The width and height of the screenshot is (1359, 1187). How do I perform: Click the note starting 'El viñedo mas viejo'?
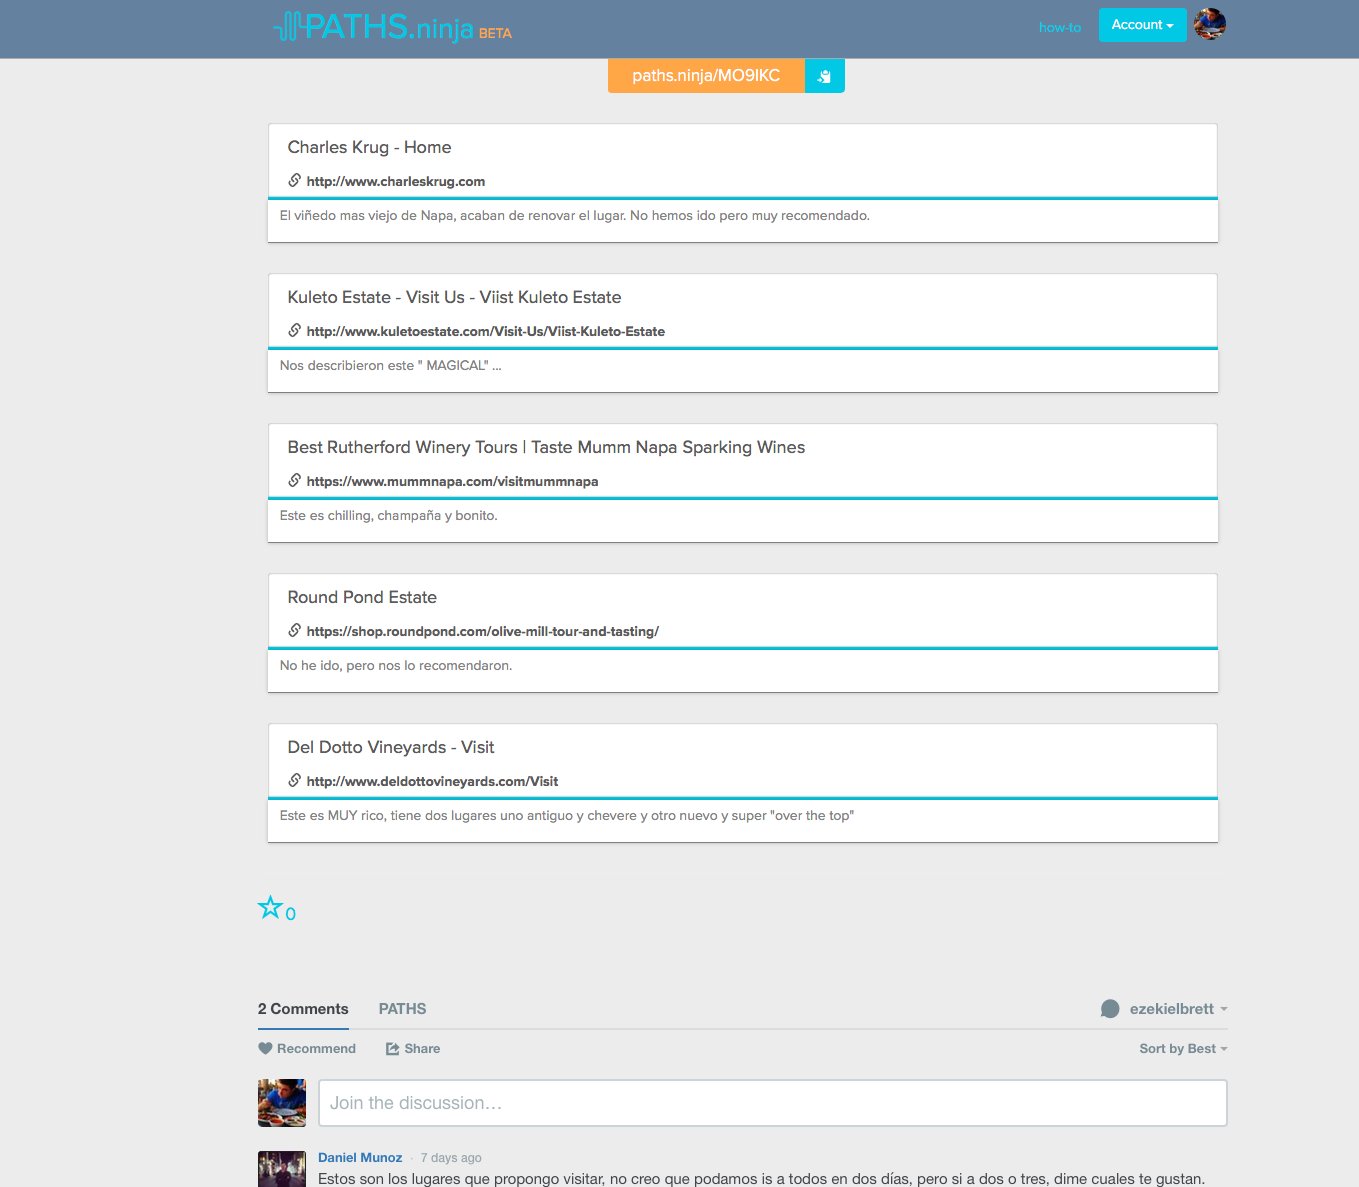click(x=575, y=216)
